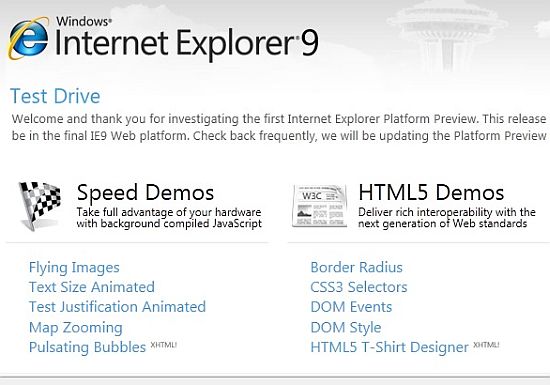Click 'Deliver rich interoperability' description text
This screenshot has height=385, width=550.
point(447,218)
